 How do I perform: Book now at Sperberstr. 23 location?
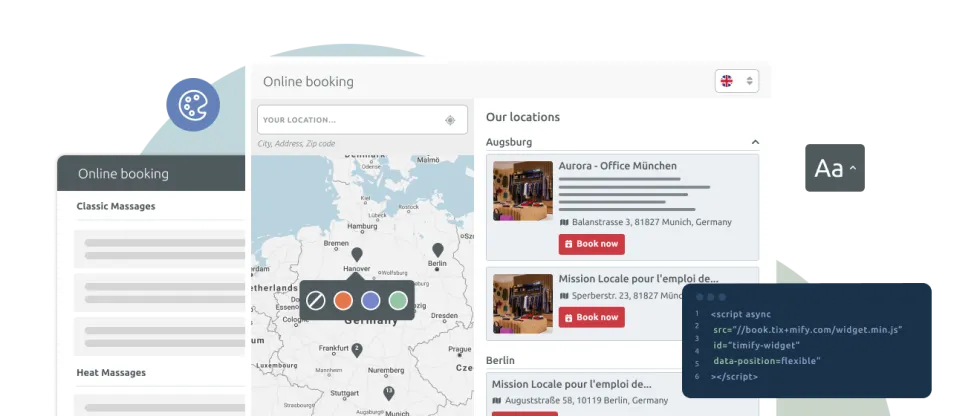(x=591, y=318)
